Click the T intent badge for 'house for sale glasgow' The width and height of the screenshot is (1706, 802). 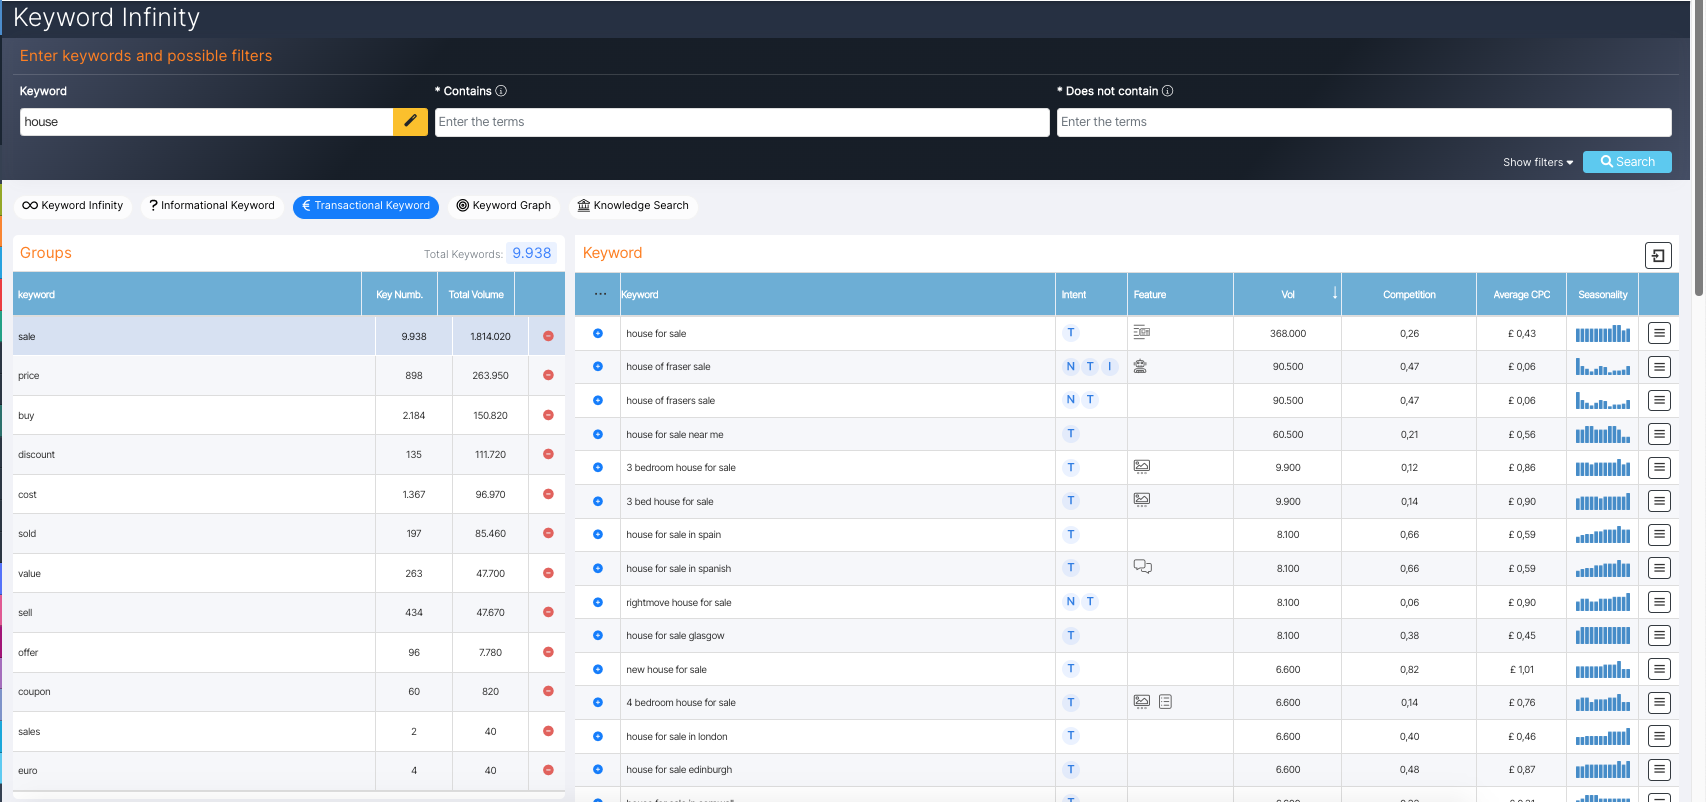coord(1071,635)
